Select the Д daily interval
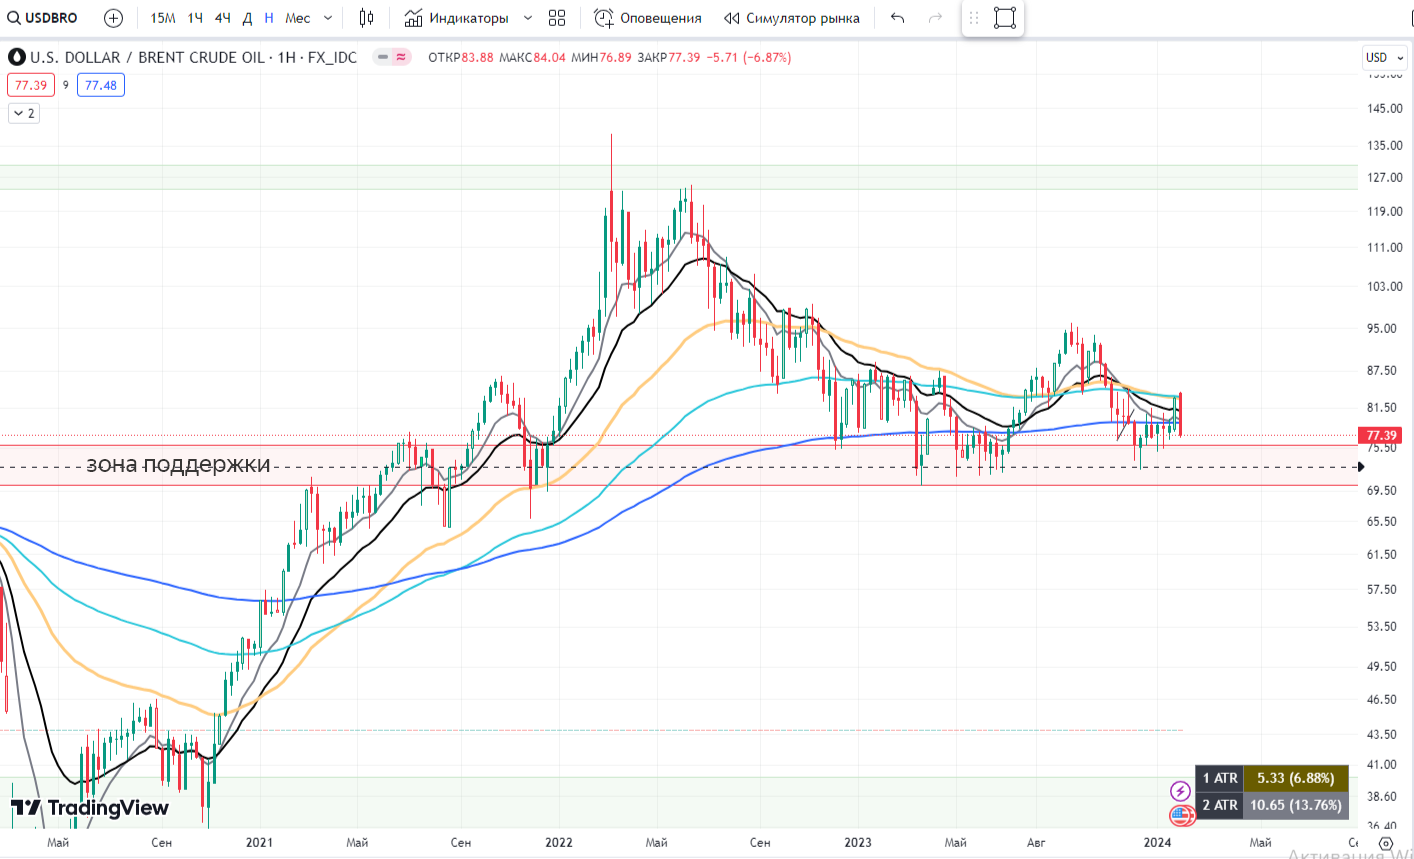 point(247,18)
